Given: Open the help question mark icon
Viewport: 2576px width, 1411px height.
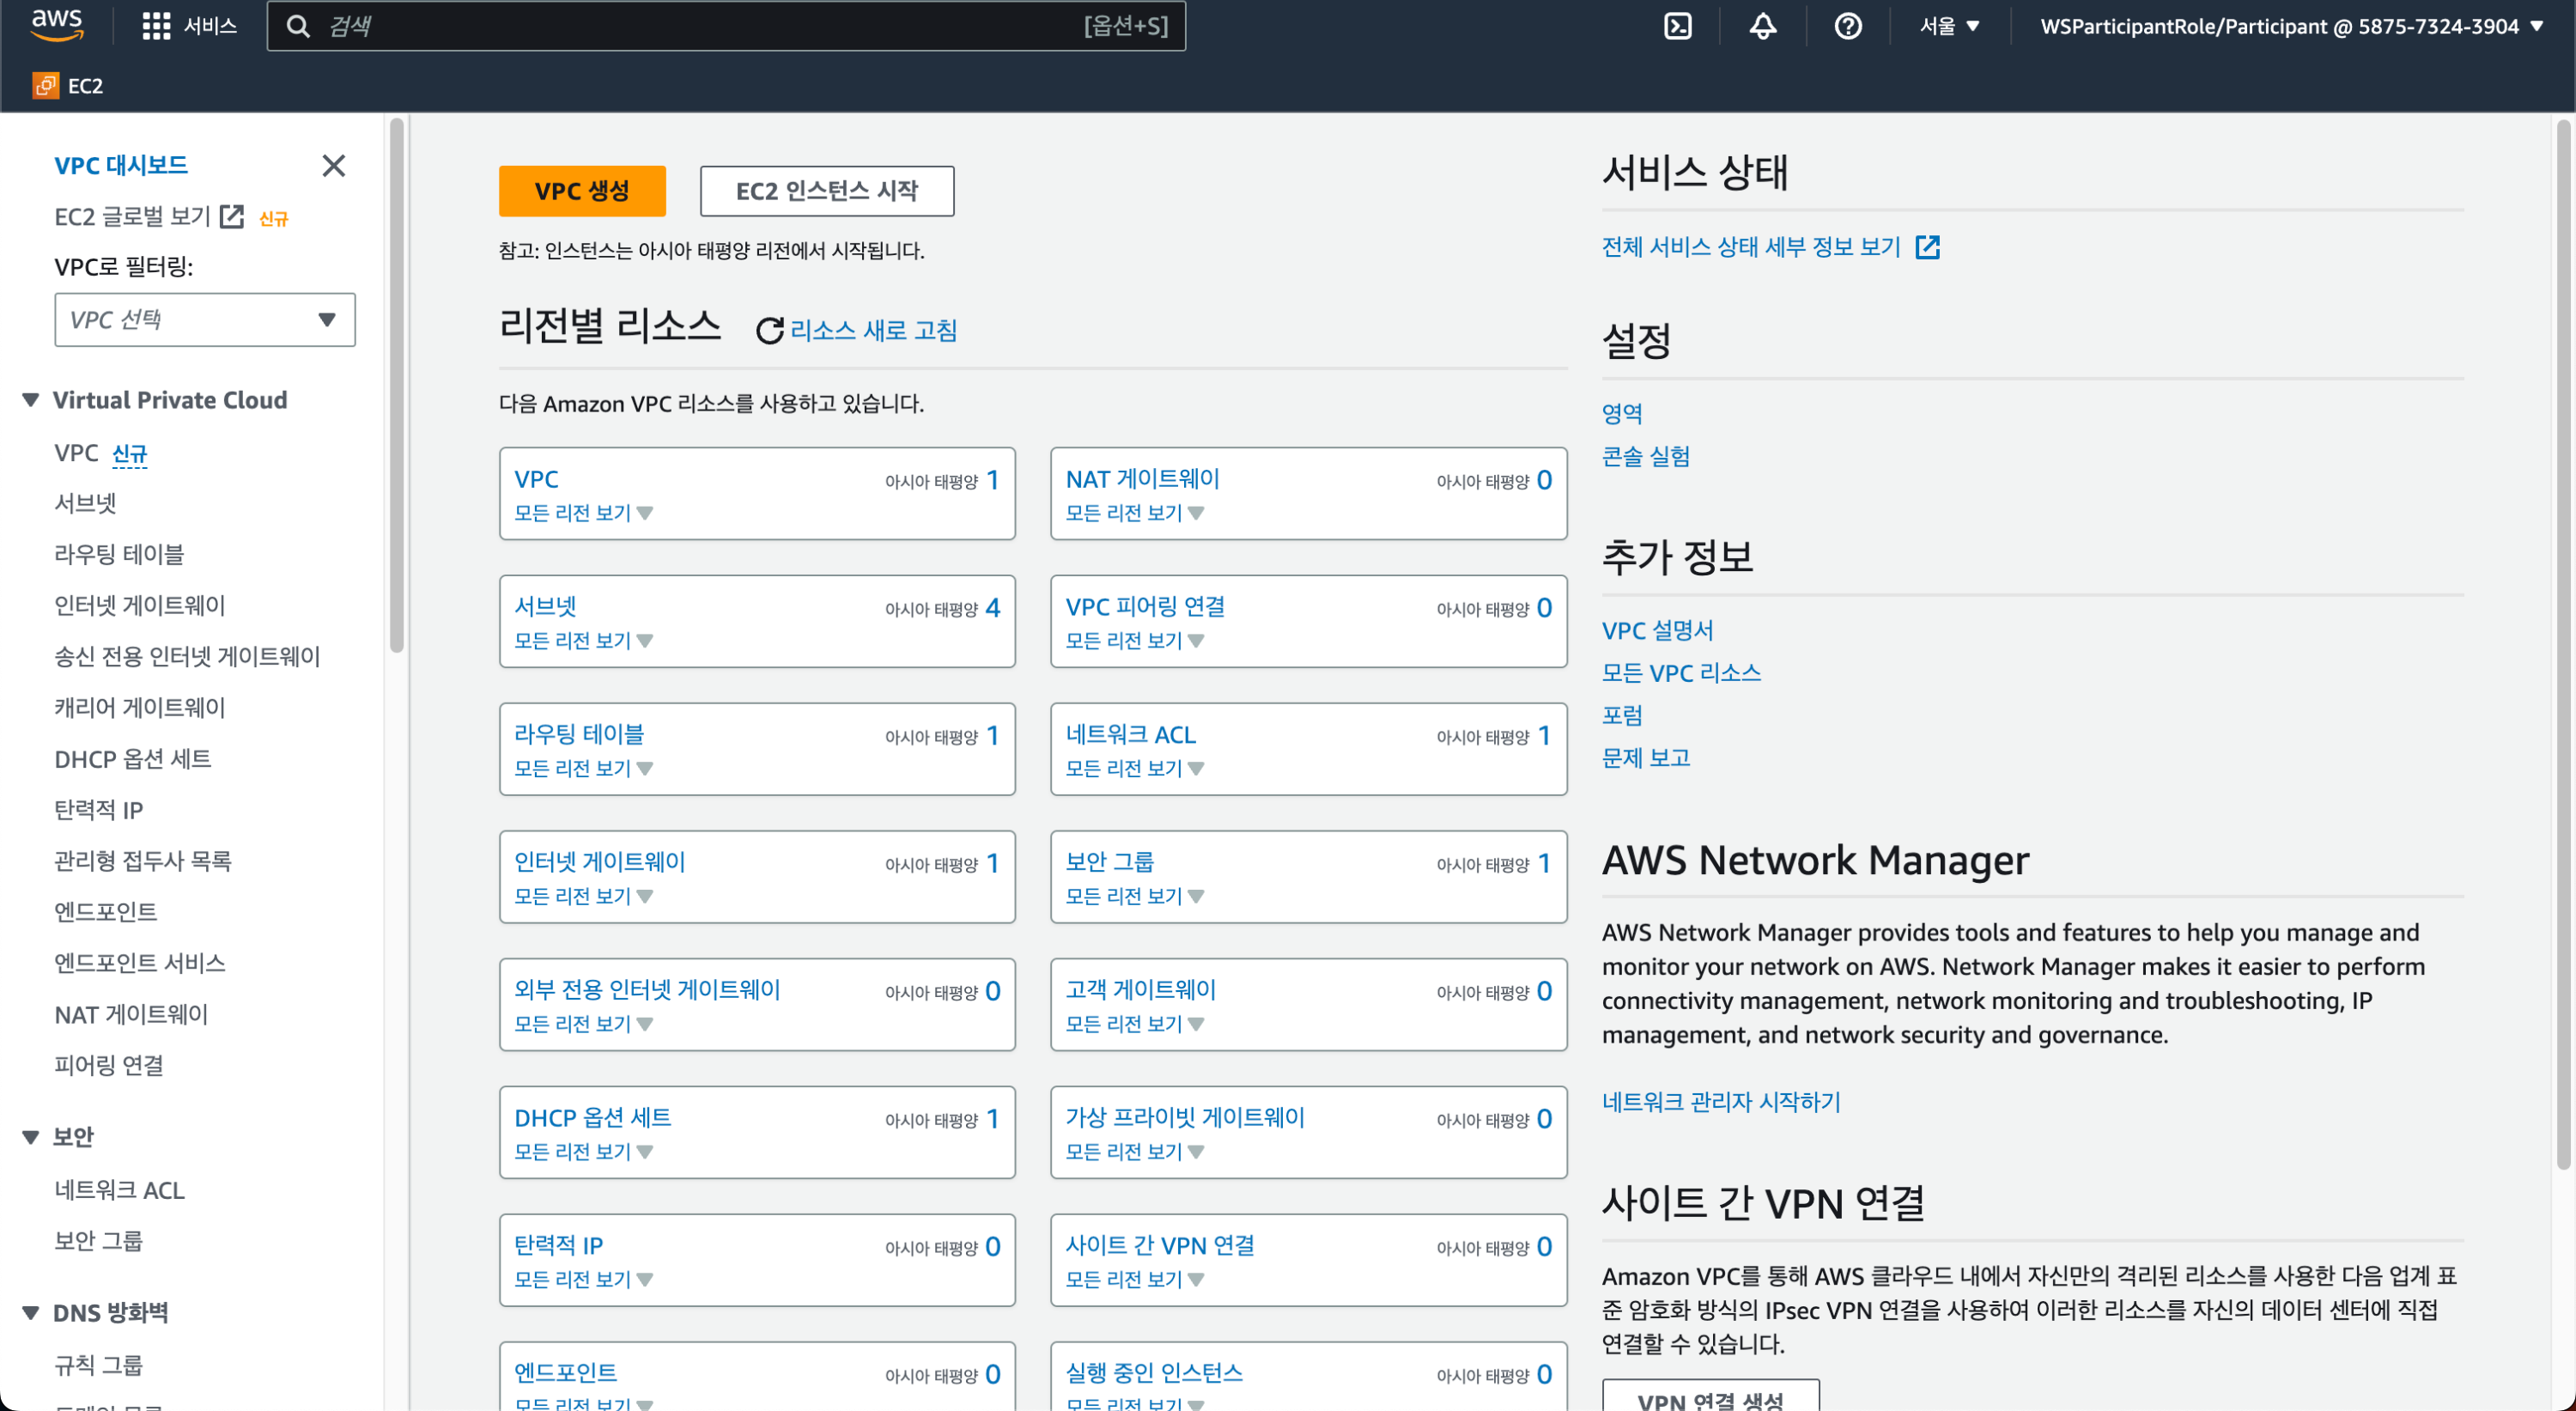Looking at the screenshot, I should pyautogui.click(x=1847, y=26).
